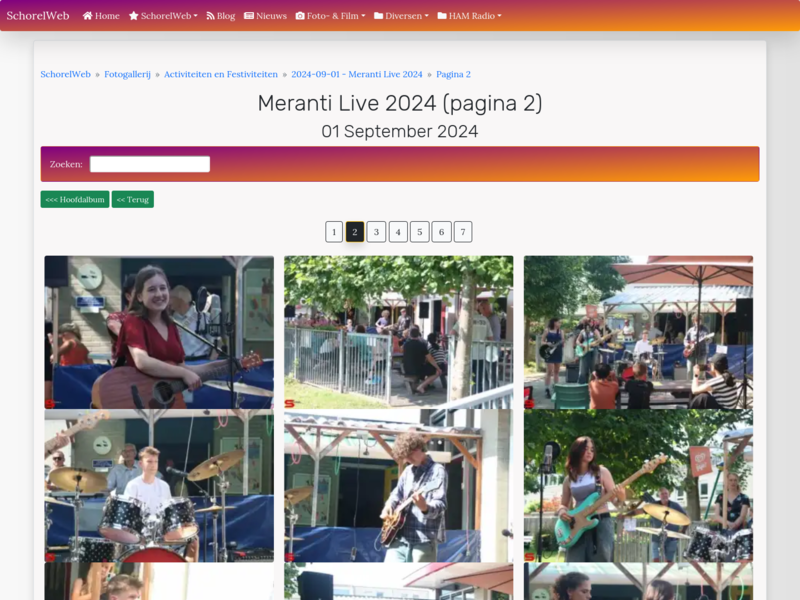Viewport: 800px width, 600px height.
Task: Open photo of curly-haired guitarist in plaid shirt
Action: [398, 486]
